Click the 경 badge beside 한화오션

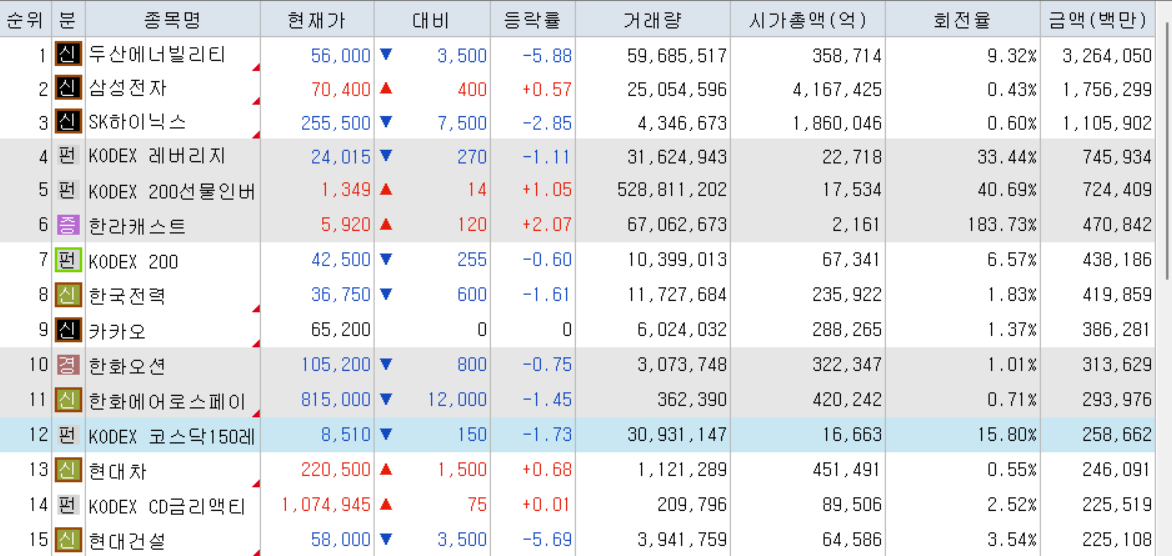pos(67,365)
